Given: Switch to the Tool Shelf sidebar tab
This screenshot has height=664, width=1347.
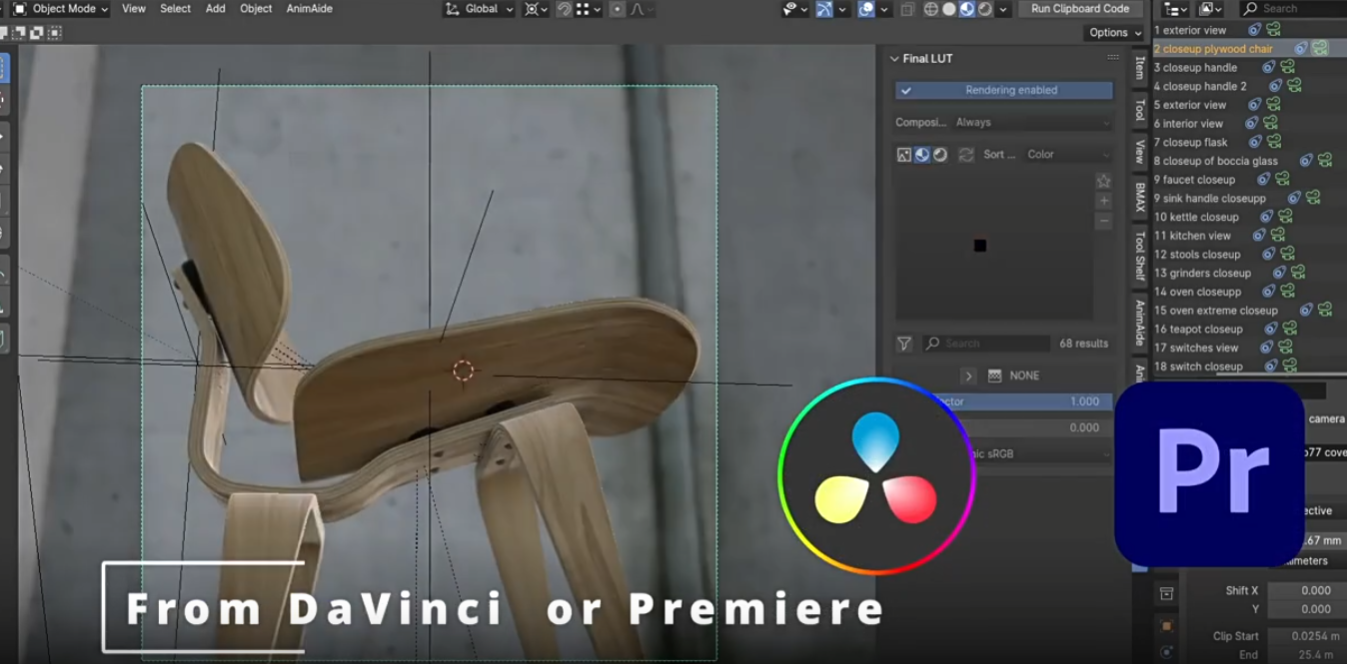Looking at the screenshot, I should (1139, 256).
